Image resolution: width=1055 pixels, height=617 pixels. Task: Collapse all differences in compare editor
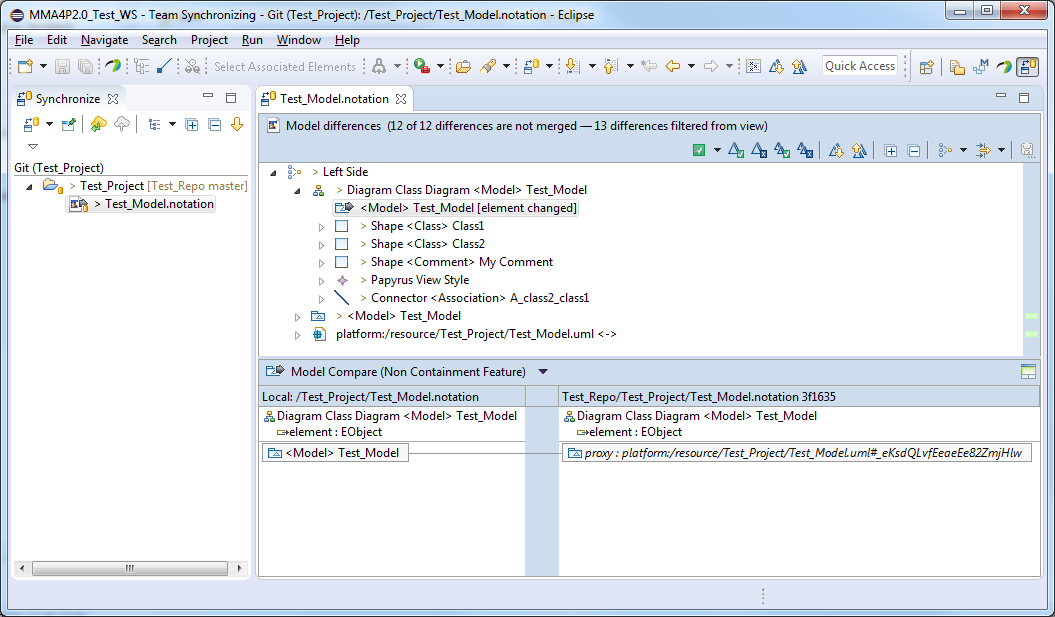pos(914,151)
